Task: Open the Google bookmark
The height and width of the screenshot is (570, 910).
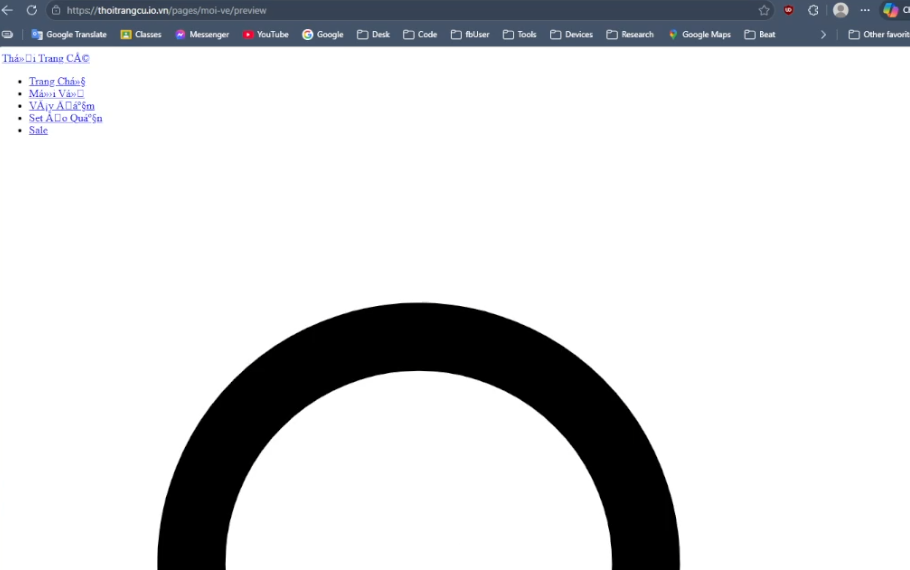Action: 323,34
